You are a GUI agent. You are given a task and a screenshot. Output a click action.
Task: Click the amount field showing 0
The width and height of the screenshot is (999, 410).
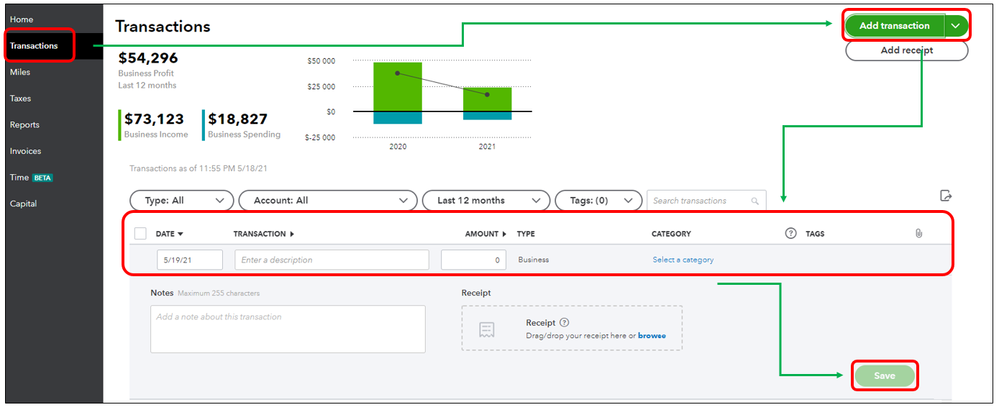473,260
